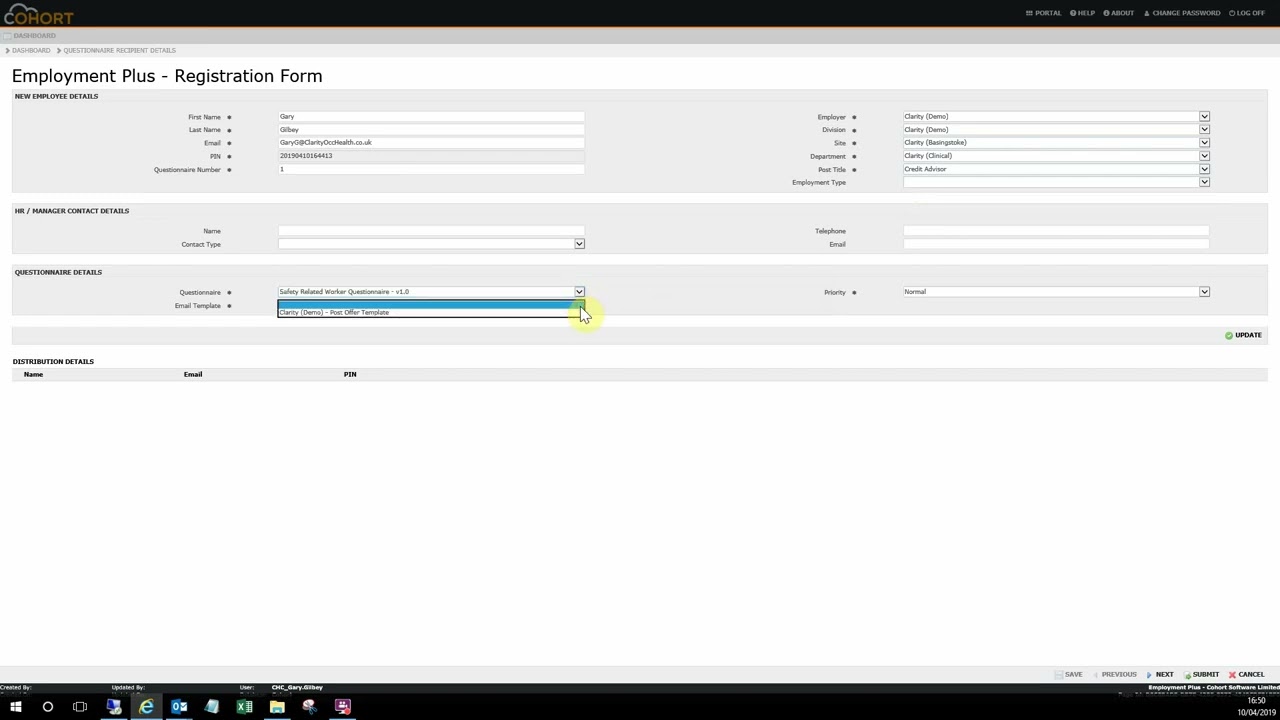This screenshot has width=1280, height=720.
Task: Open the Help link in header
Action: click(1082, 13)
